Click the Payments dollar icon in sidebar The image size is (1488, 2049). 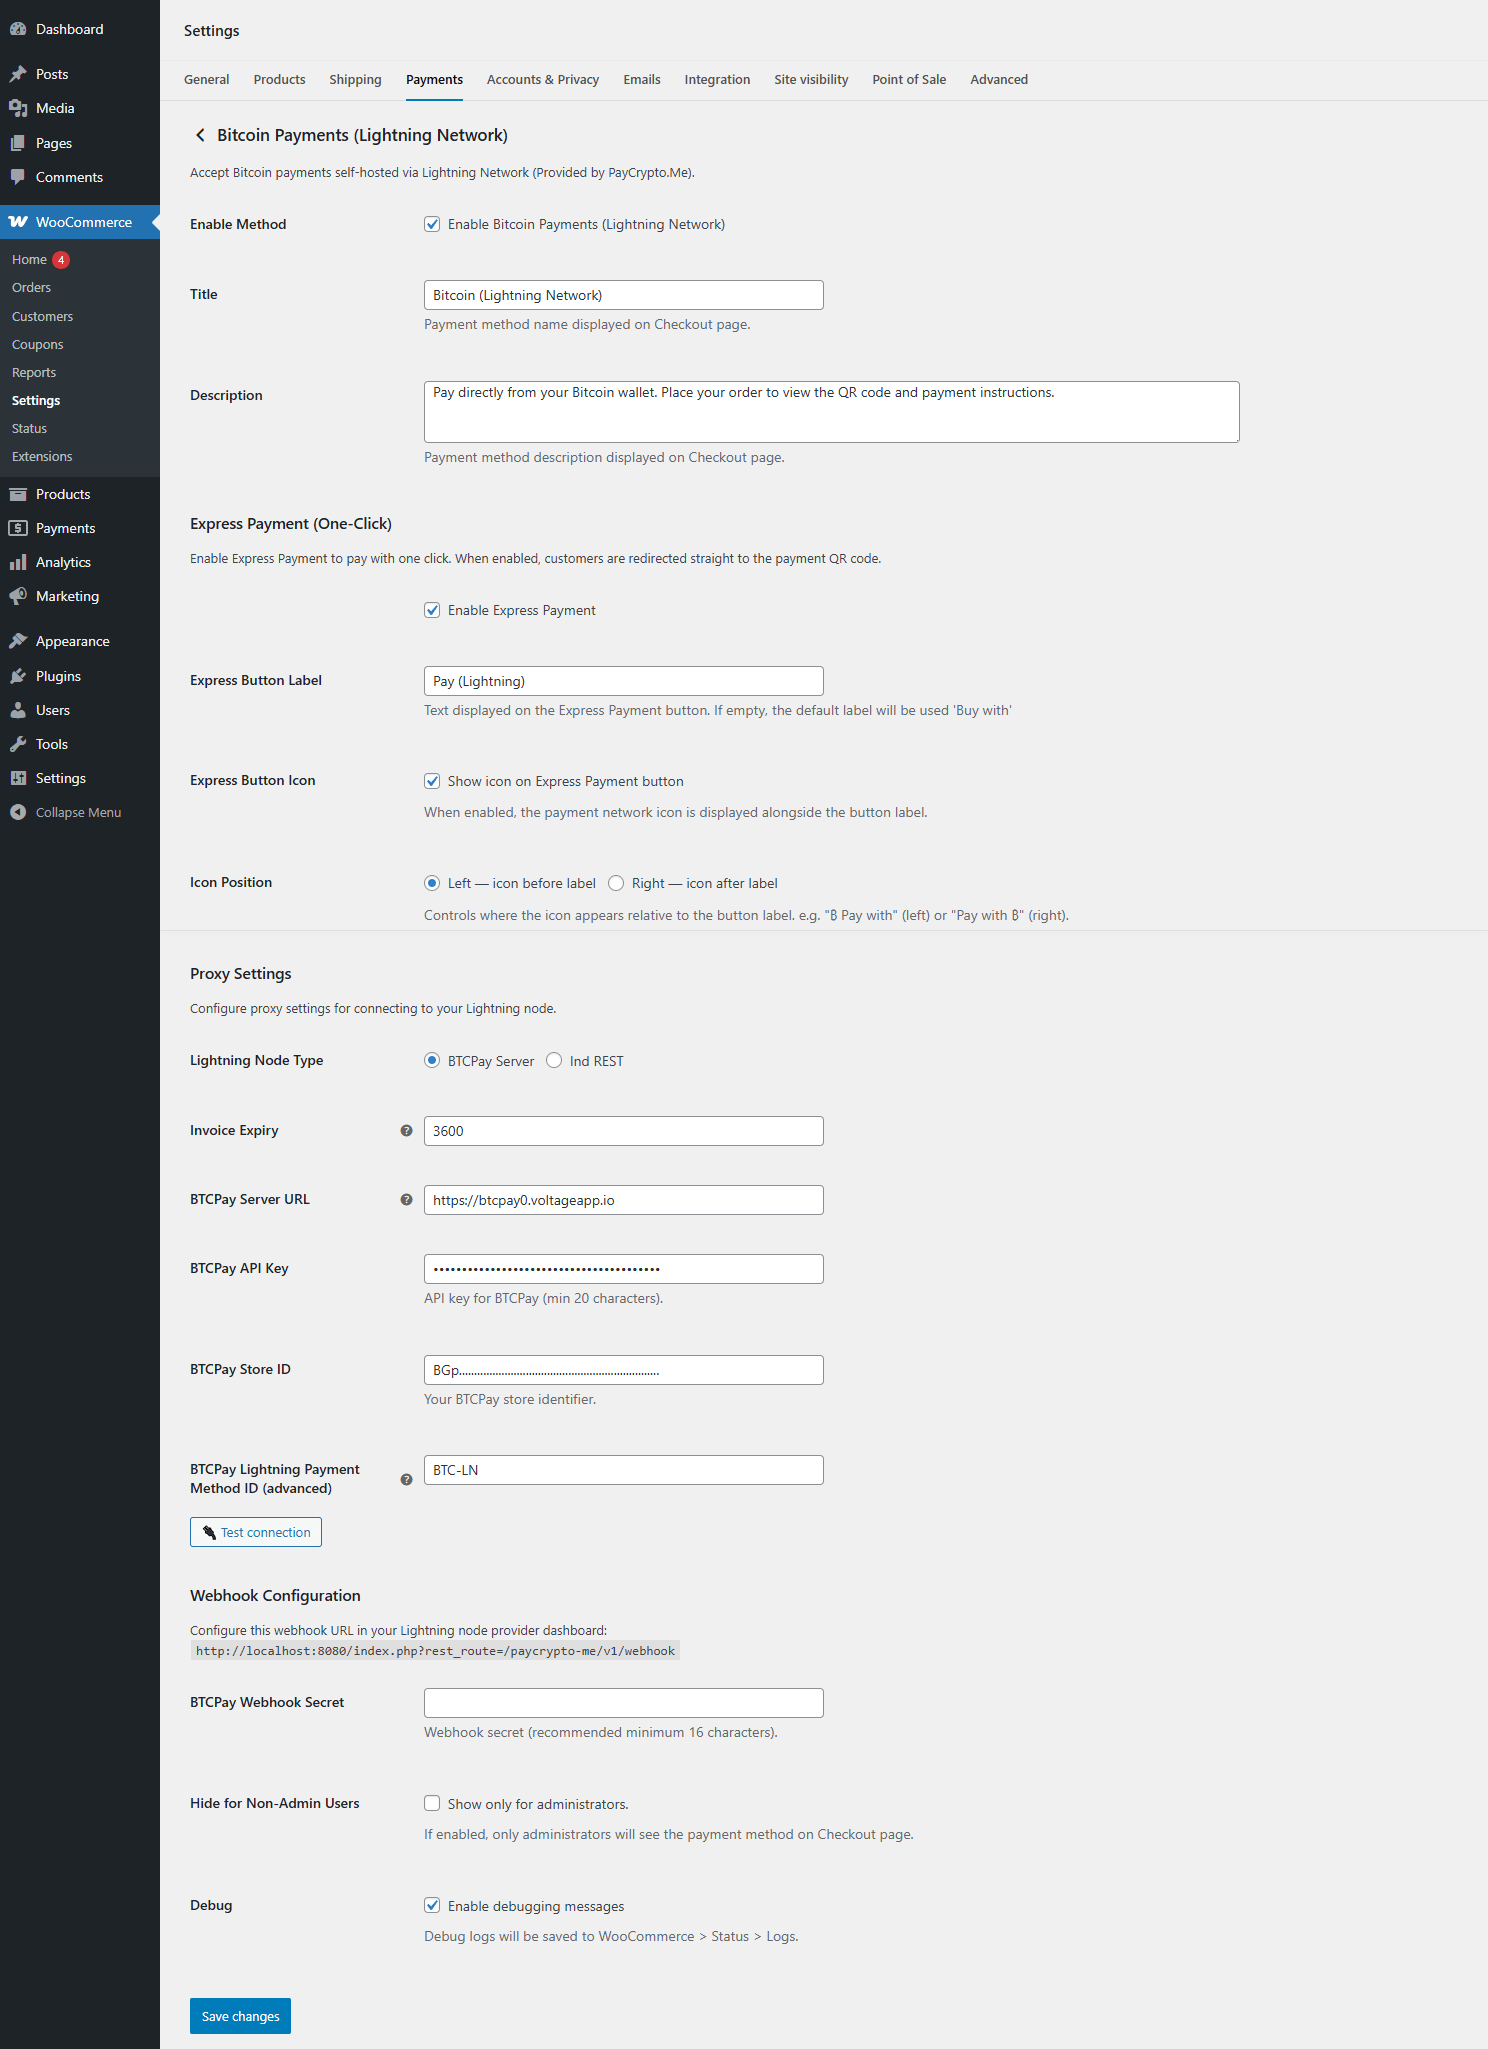(x=18, y=528)
